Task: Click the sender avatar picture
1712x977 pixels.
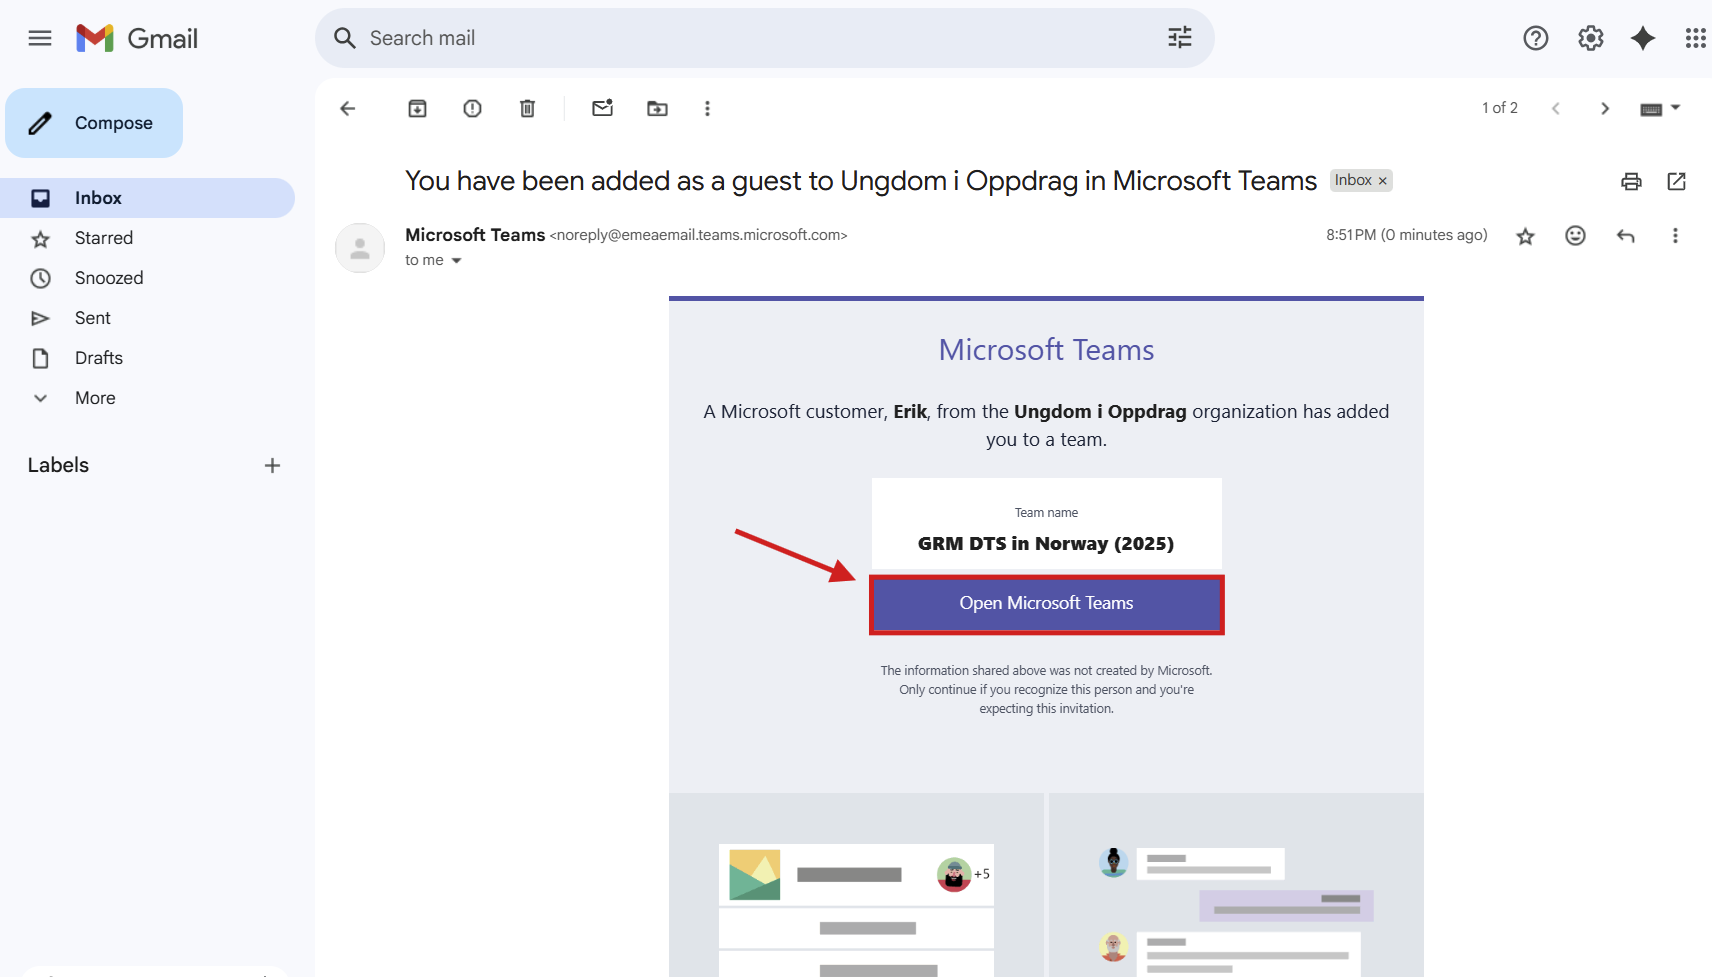Action: tap(360, 248)
